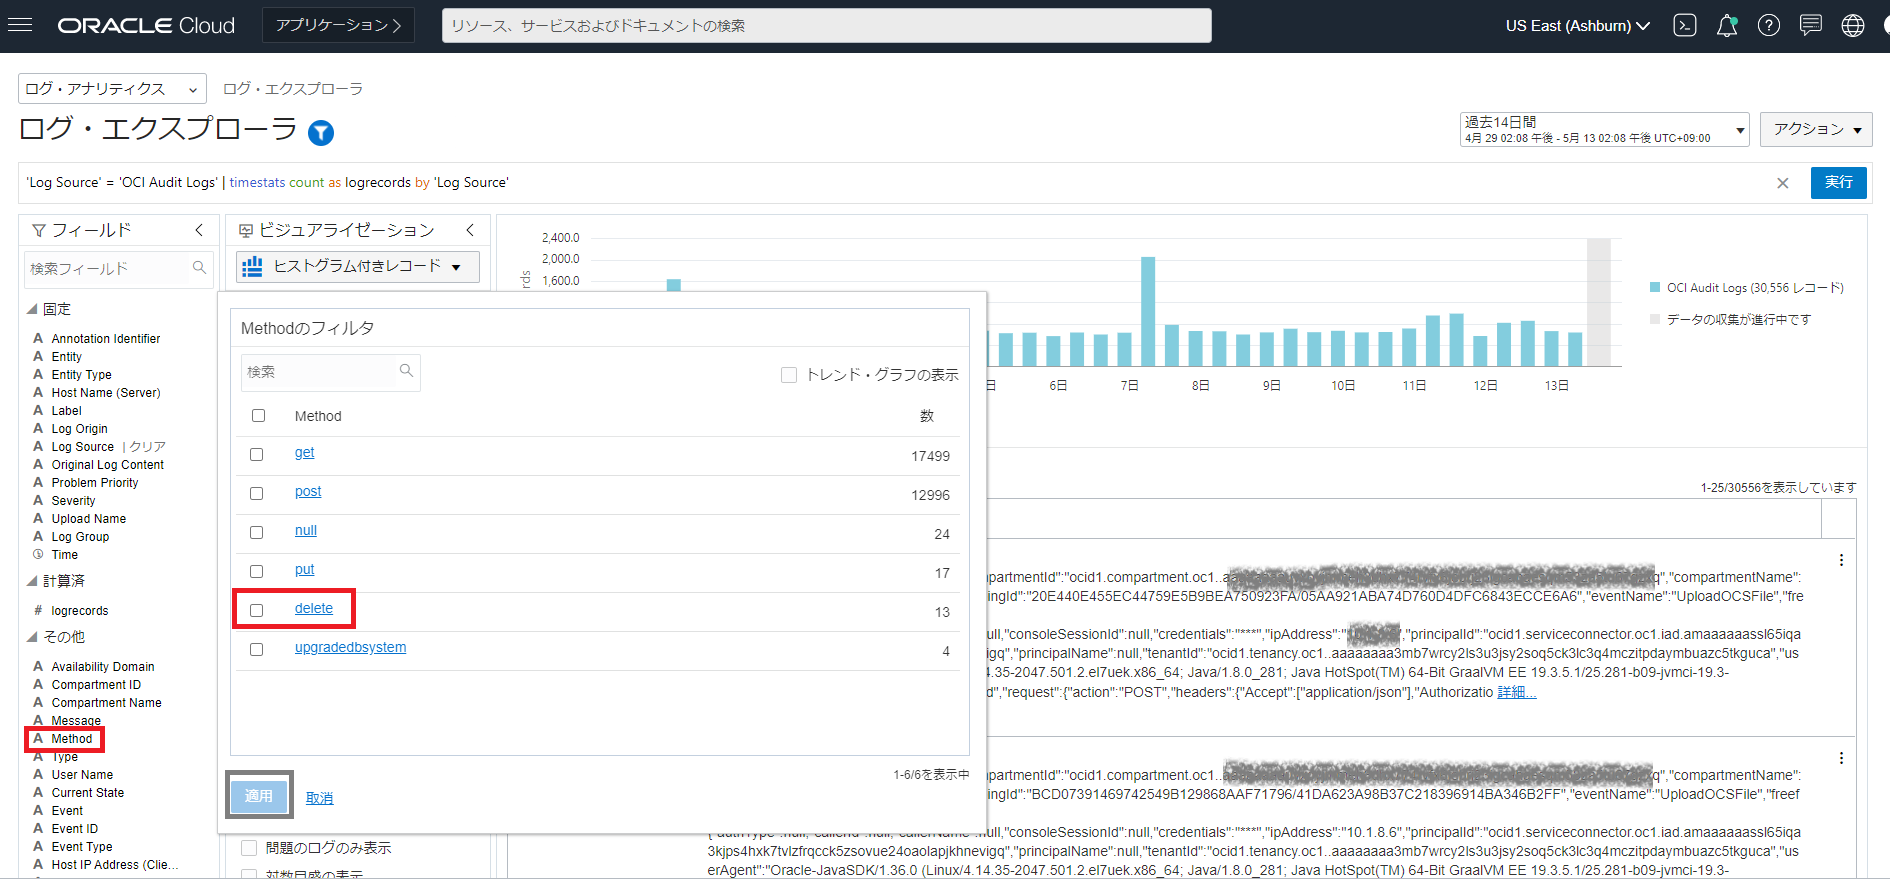
Task: Focus the Method filter search field
Action: (320, 372)
